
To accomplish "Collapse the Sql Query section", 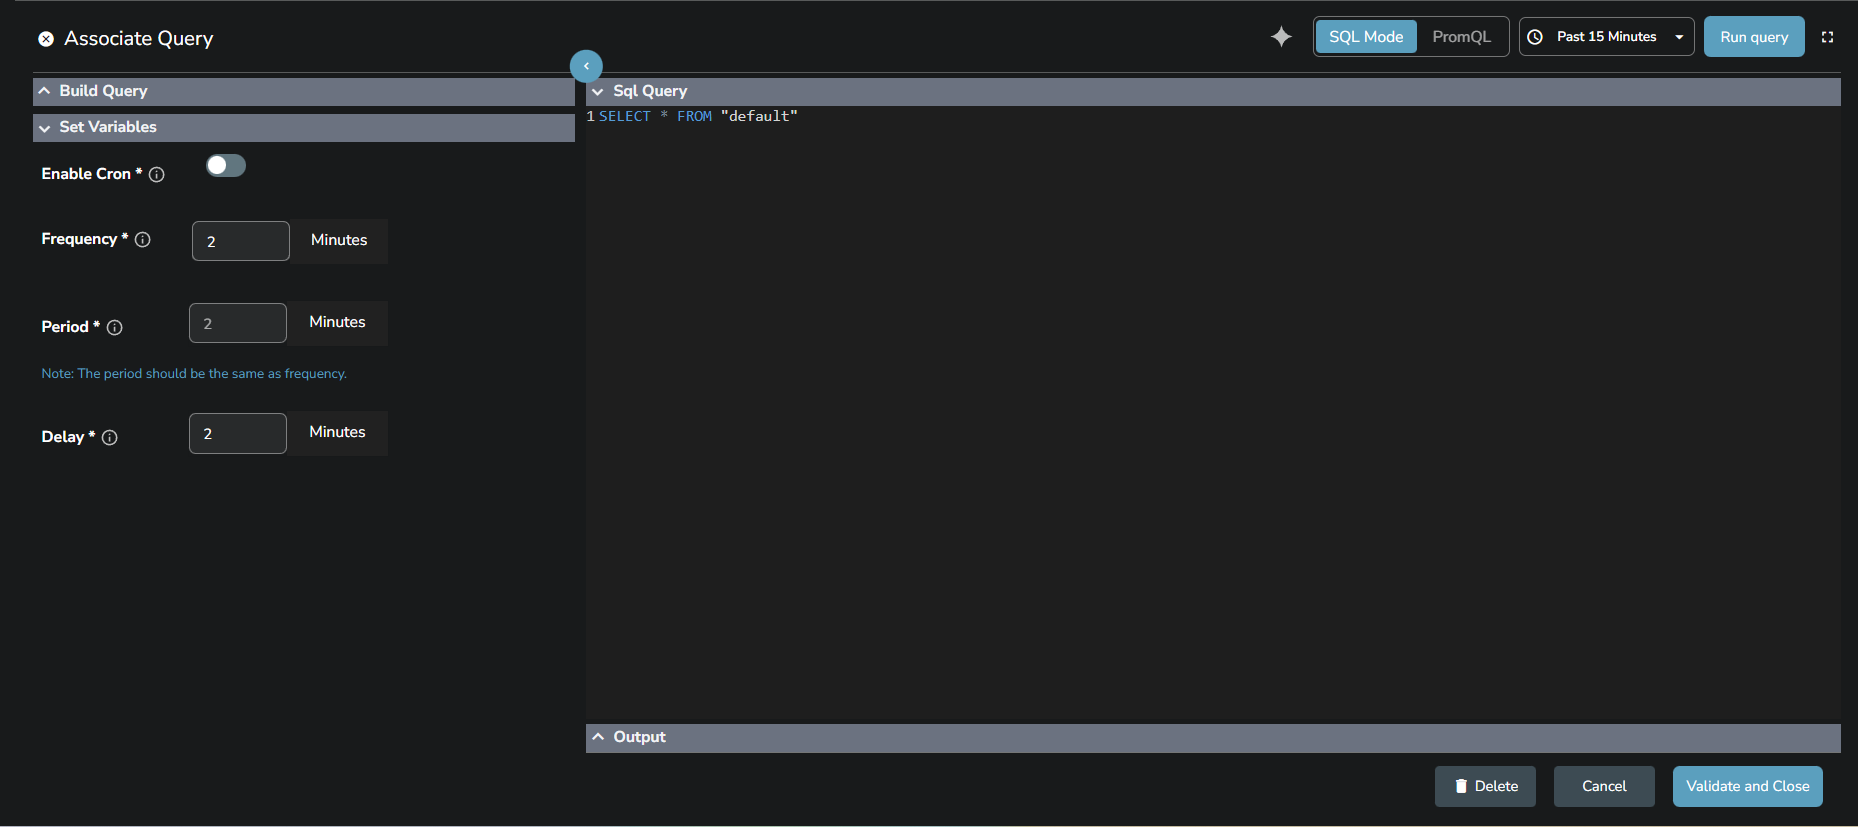I will [1213, 91].
